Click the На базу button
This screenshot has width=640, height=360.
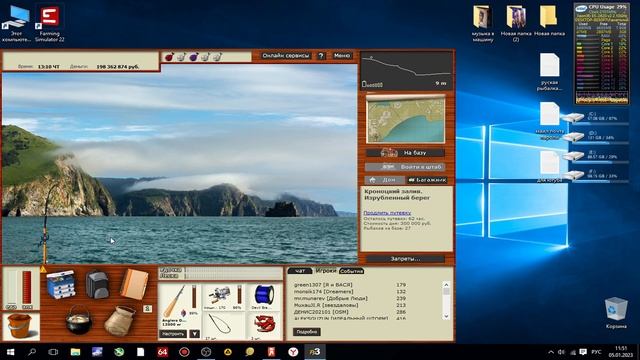click(405, 153)
